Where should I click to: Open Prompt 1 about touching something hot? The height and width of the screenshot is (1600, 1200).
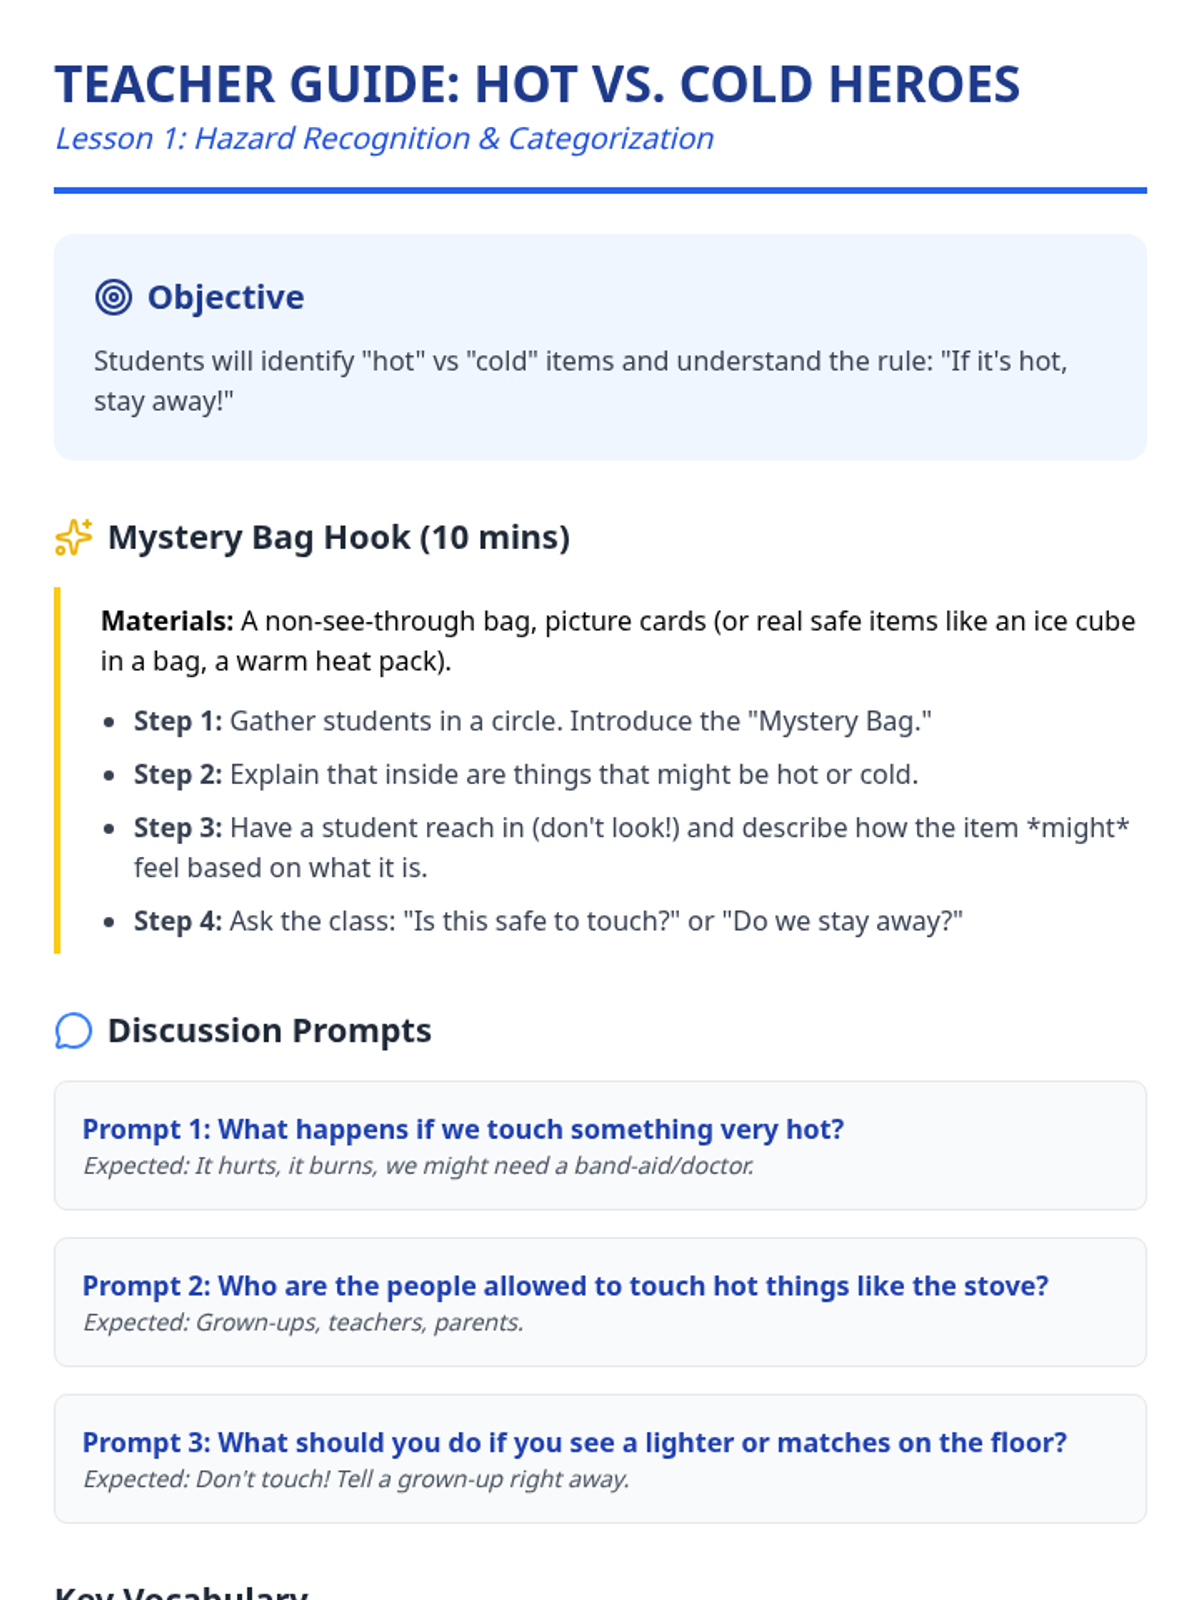click(x=463, y=1129)
